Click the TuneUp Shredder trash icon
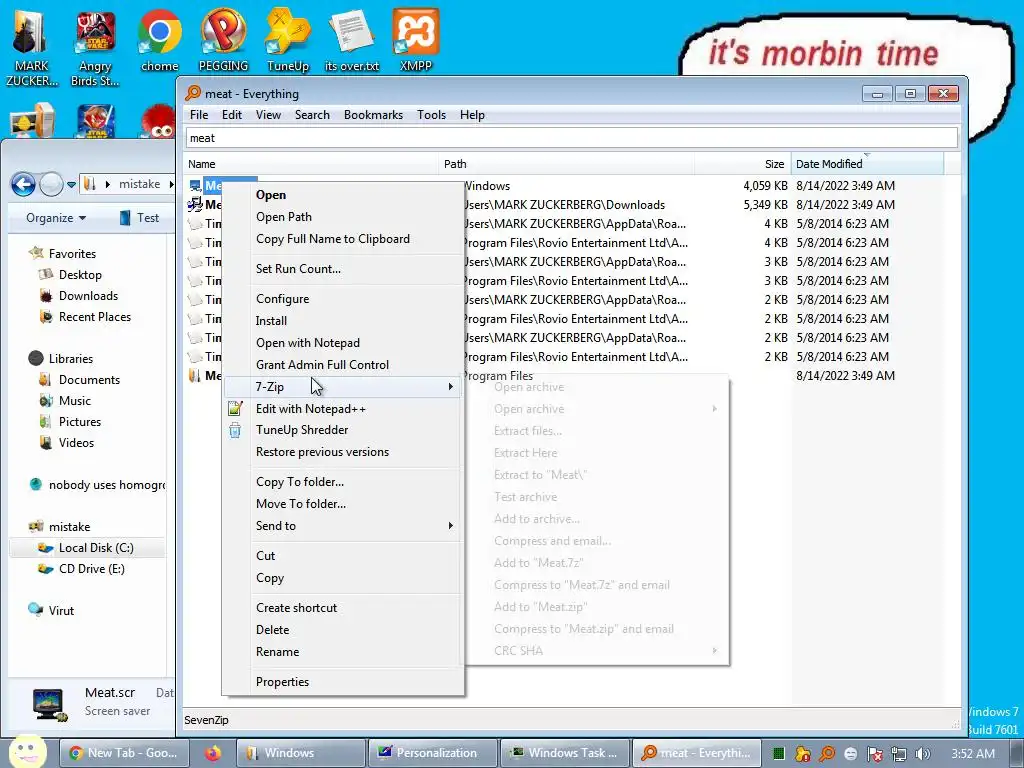The width and height of the screenshot is (1024, 768). click(235, 430)
